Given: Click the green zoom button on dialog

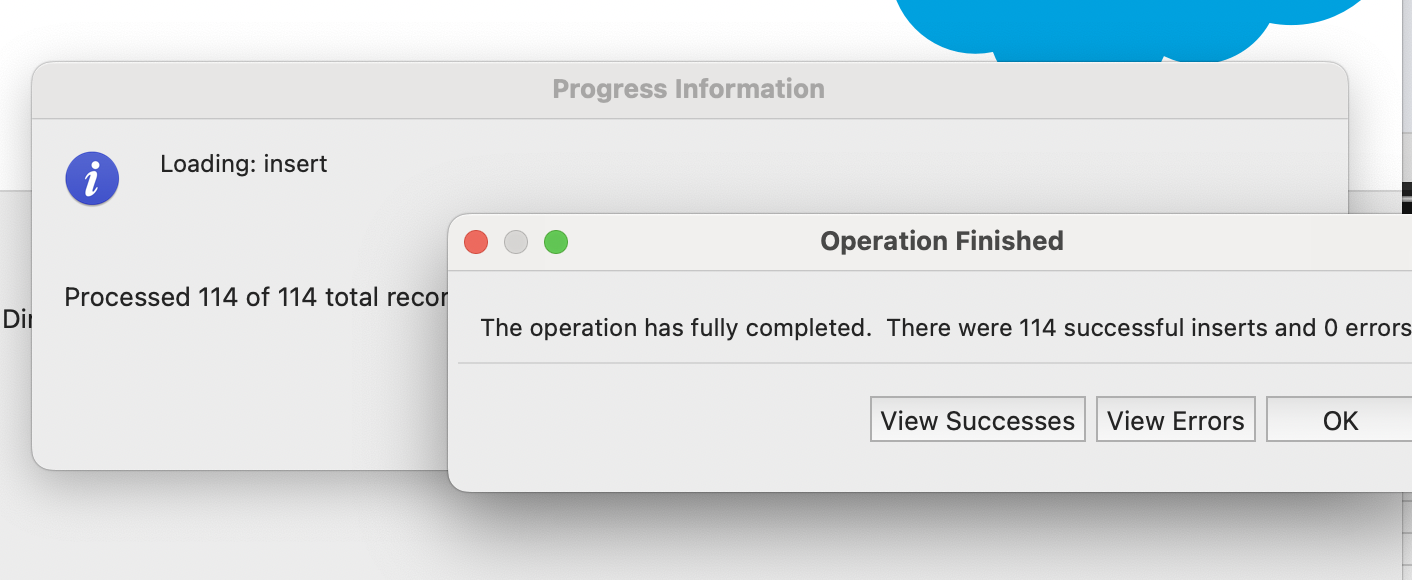Looking at the screenshot, I should [x=555, y=242].
